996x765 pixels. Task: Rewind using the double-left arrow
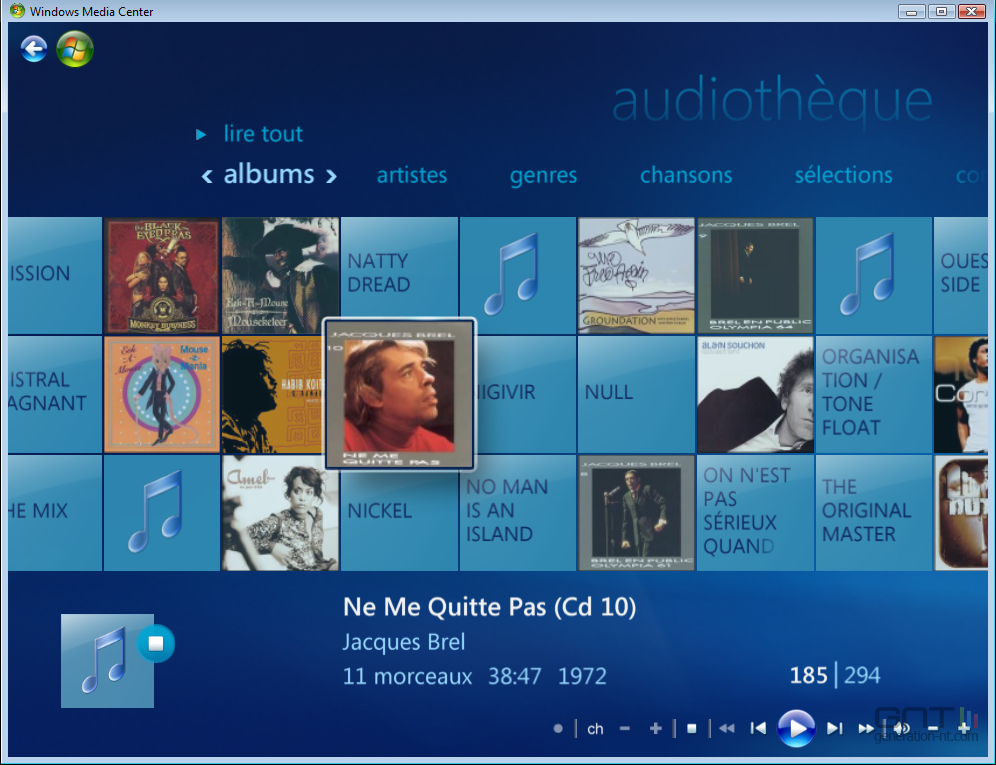(727, 729)
